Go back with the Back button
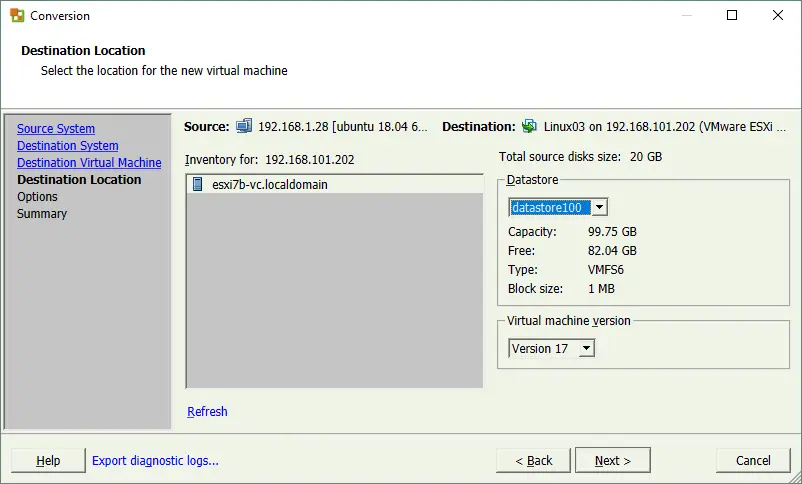802x484 pixels. [x=533, y=460]
